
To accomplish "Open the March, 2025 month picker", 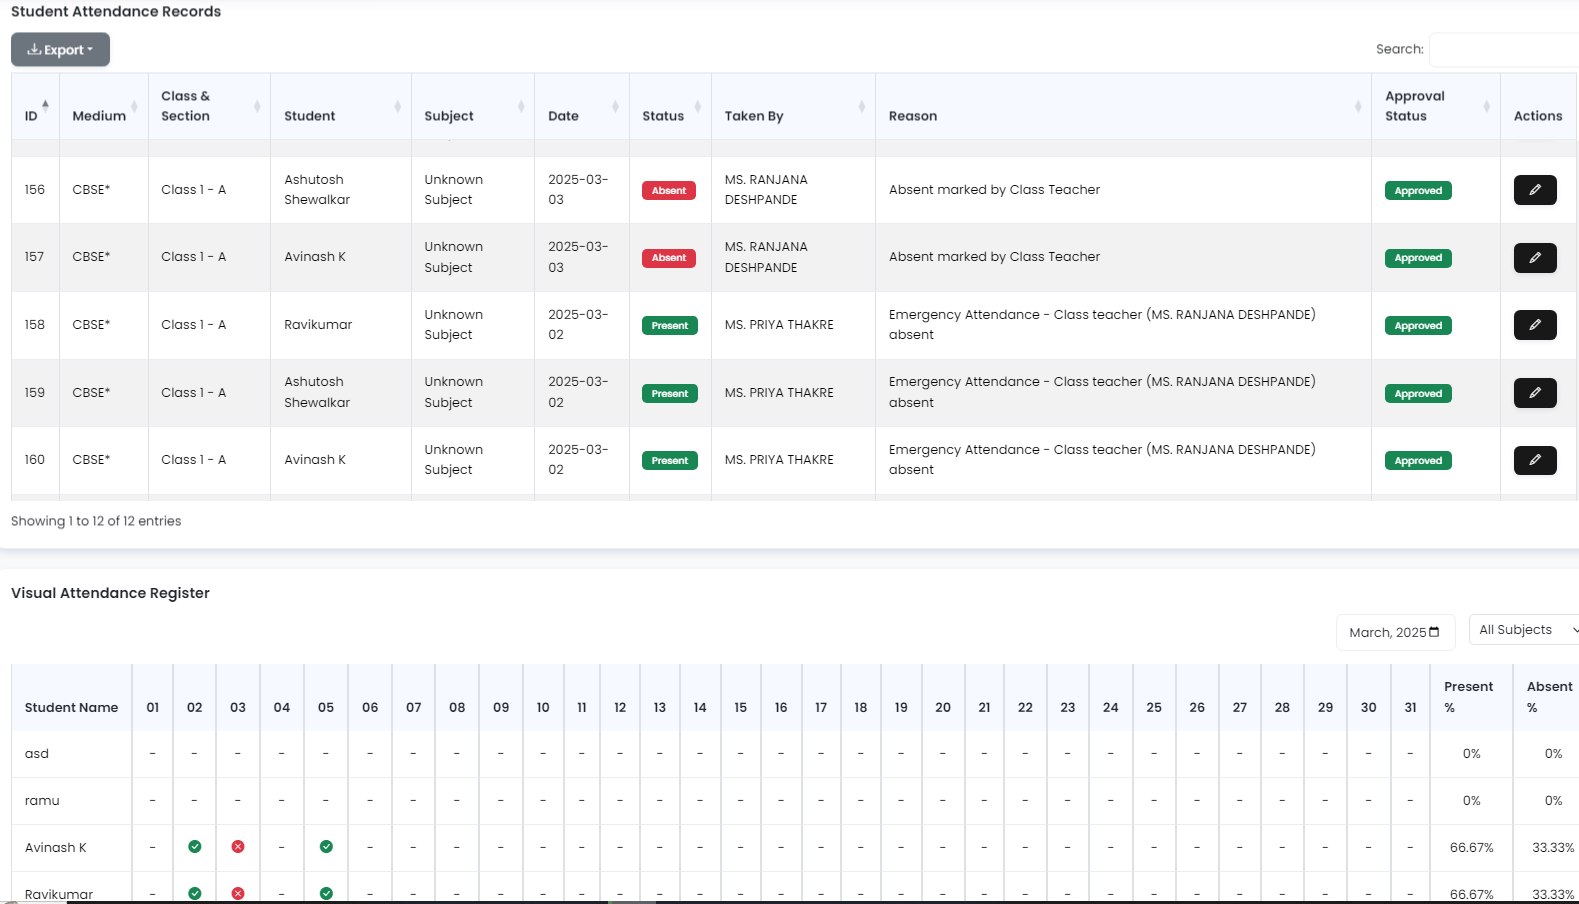I will coord(1394,632).
